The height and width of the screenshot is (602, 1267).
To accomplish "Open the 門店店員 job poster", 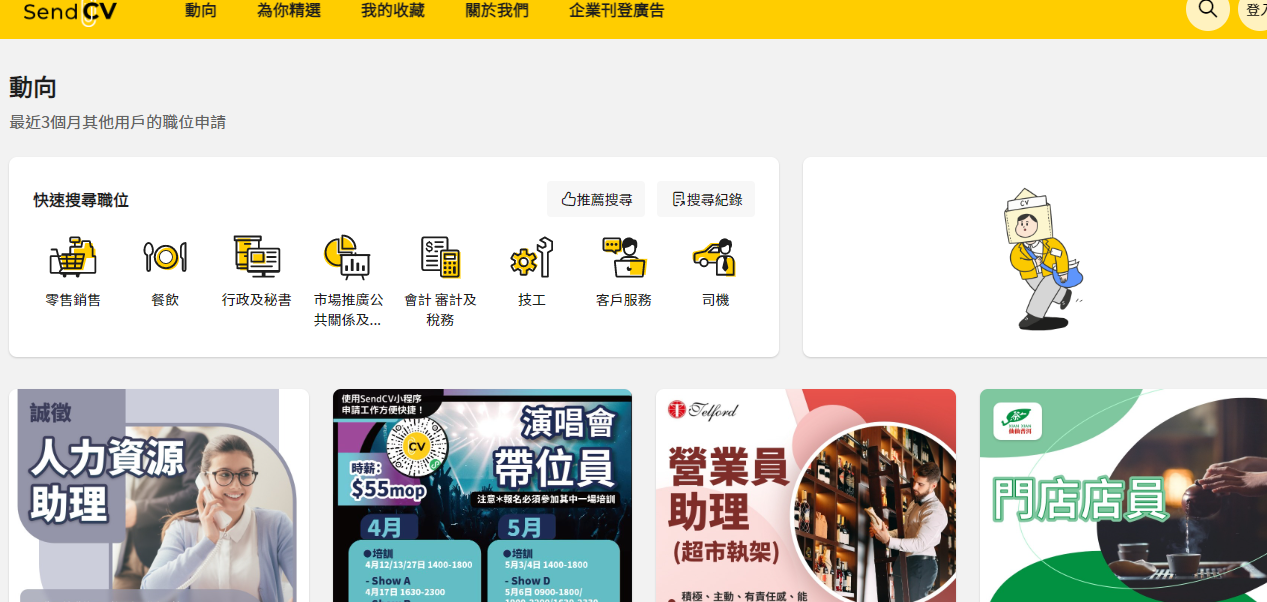I will tap(1123, 496).
